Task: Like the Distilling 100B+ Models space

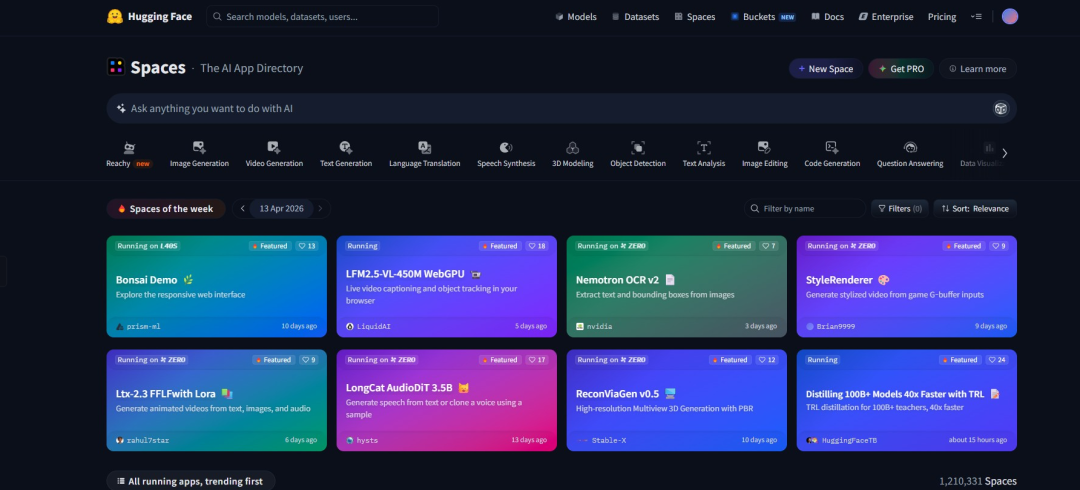Action: (997, 360)
